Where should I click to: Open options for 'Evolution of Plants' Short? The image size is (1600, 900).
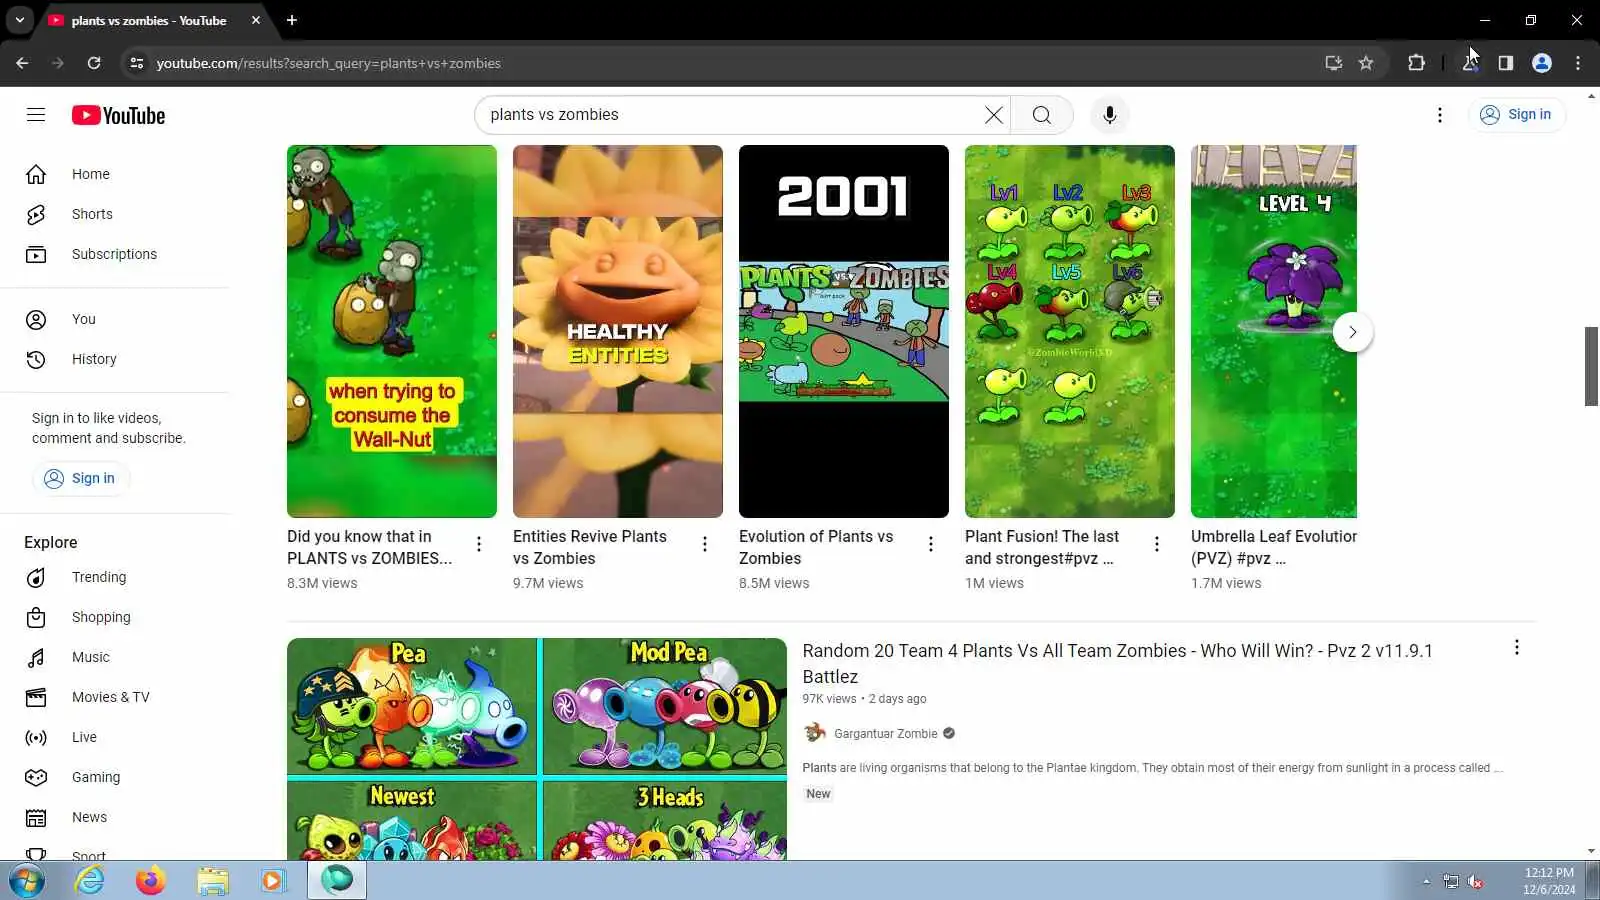point(931,544)
